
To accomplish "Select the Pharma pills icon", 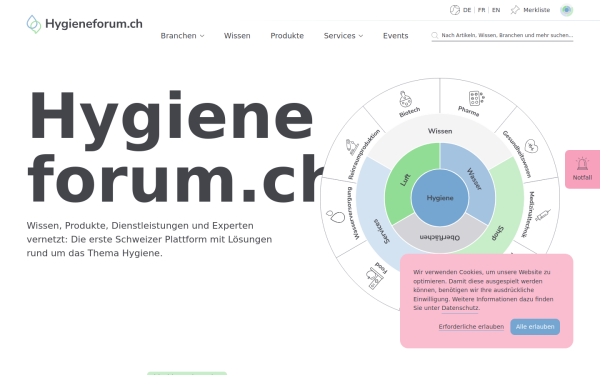I will 476,98.
